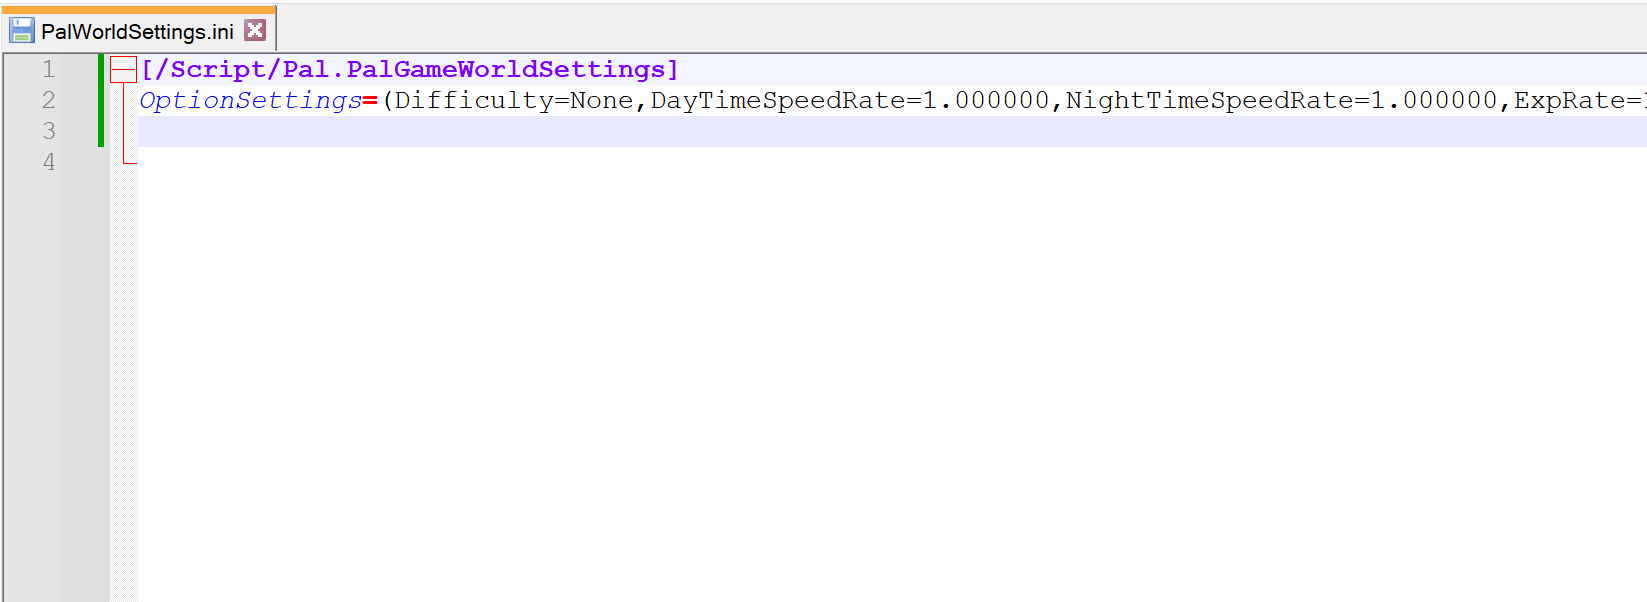Click line number 1 in the margin
This screenshot has height=602, width=1647.
click(x=48, y=70)
